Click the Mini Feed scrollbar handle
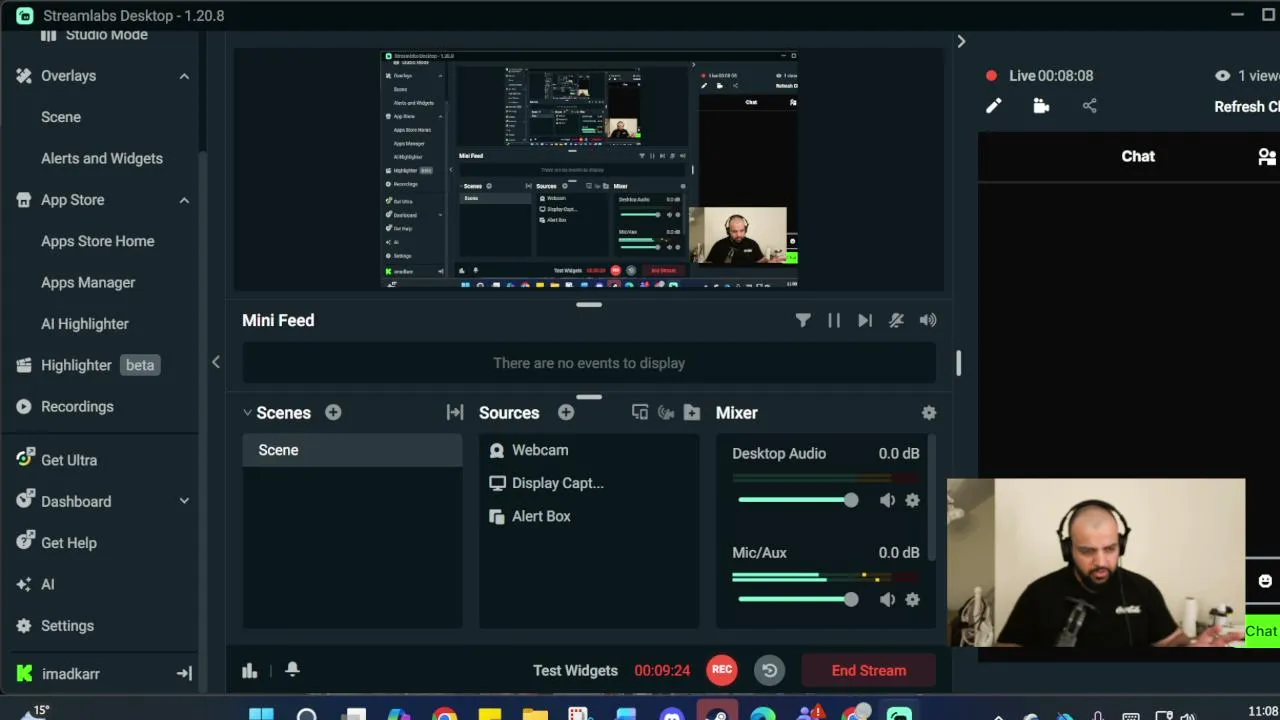Image resolution: width=1280 pixels, height=720 pixels. pyautogui.click(x=958, y=363)
